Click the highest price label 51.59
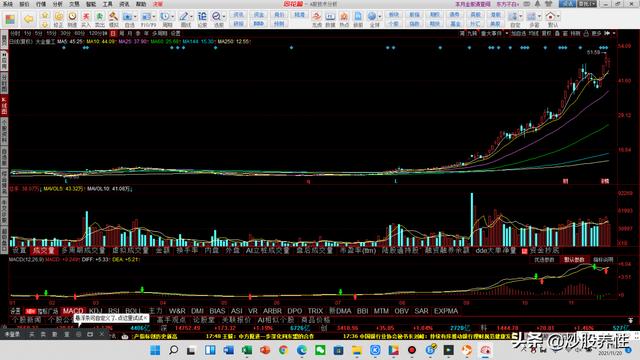The width and height of the screenshot is (640, 360). (x=594, y=52)
